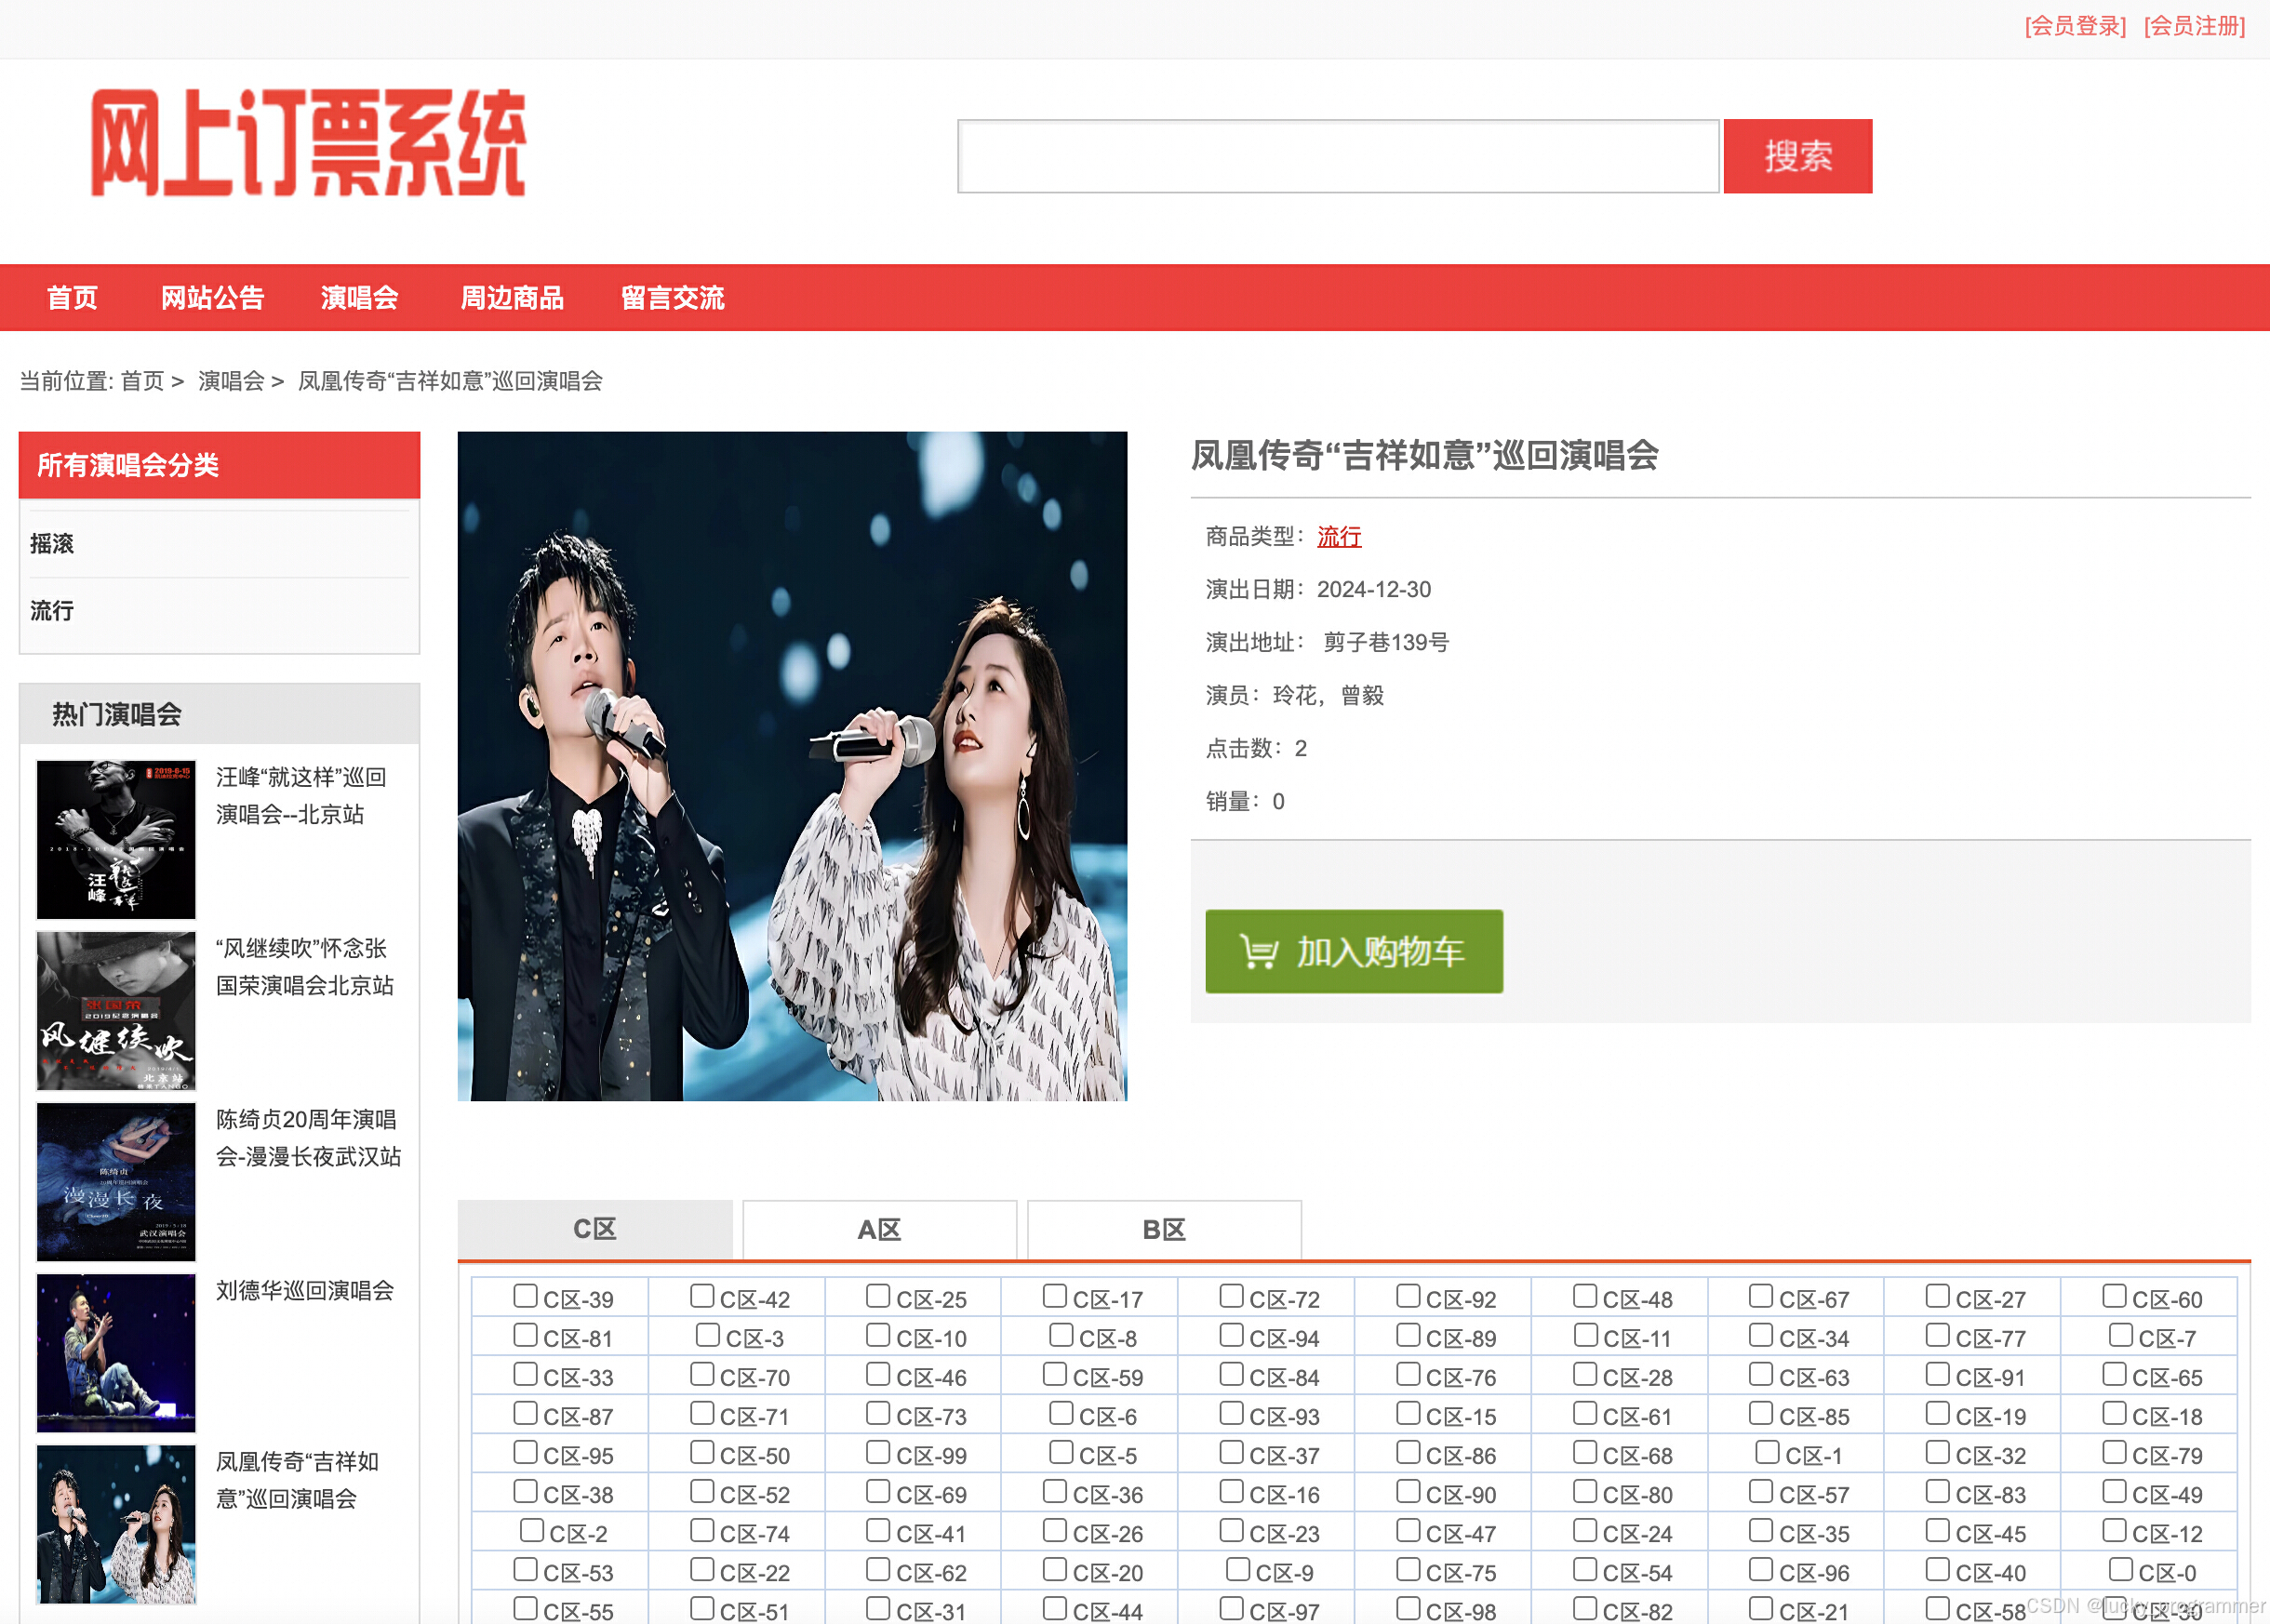Open the 风继续吹 concert poster thumbnail
Viewport: 2270px width, 1624px height.
tap(116, 1010)
